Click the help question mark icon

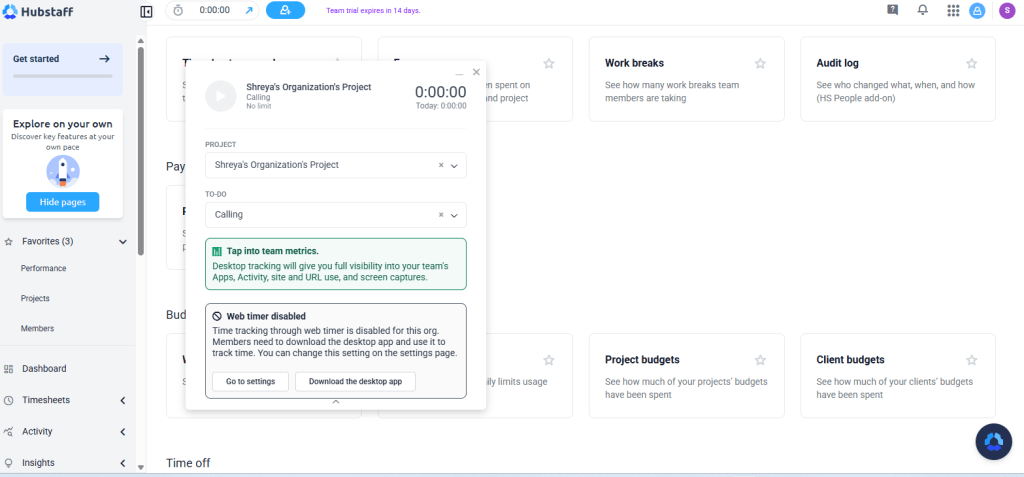pyautogui.click(x=893, y=10)
